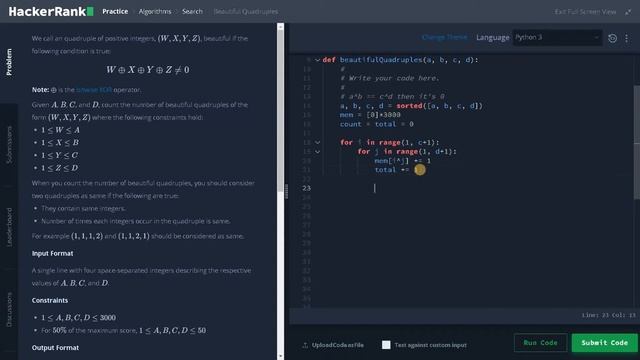Image resolution: width=640 pixels, height=360 pixels.
Task: Click the 'Output Format' heading
Action: 56,348
